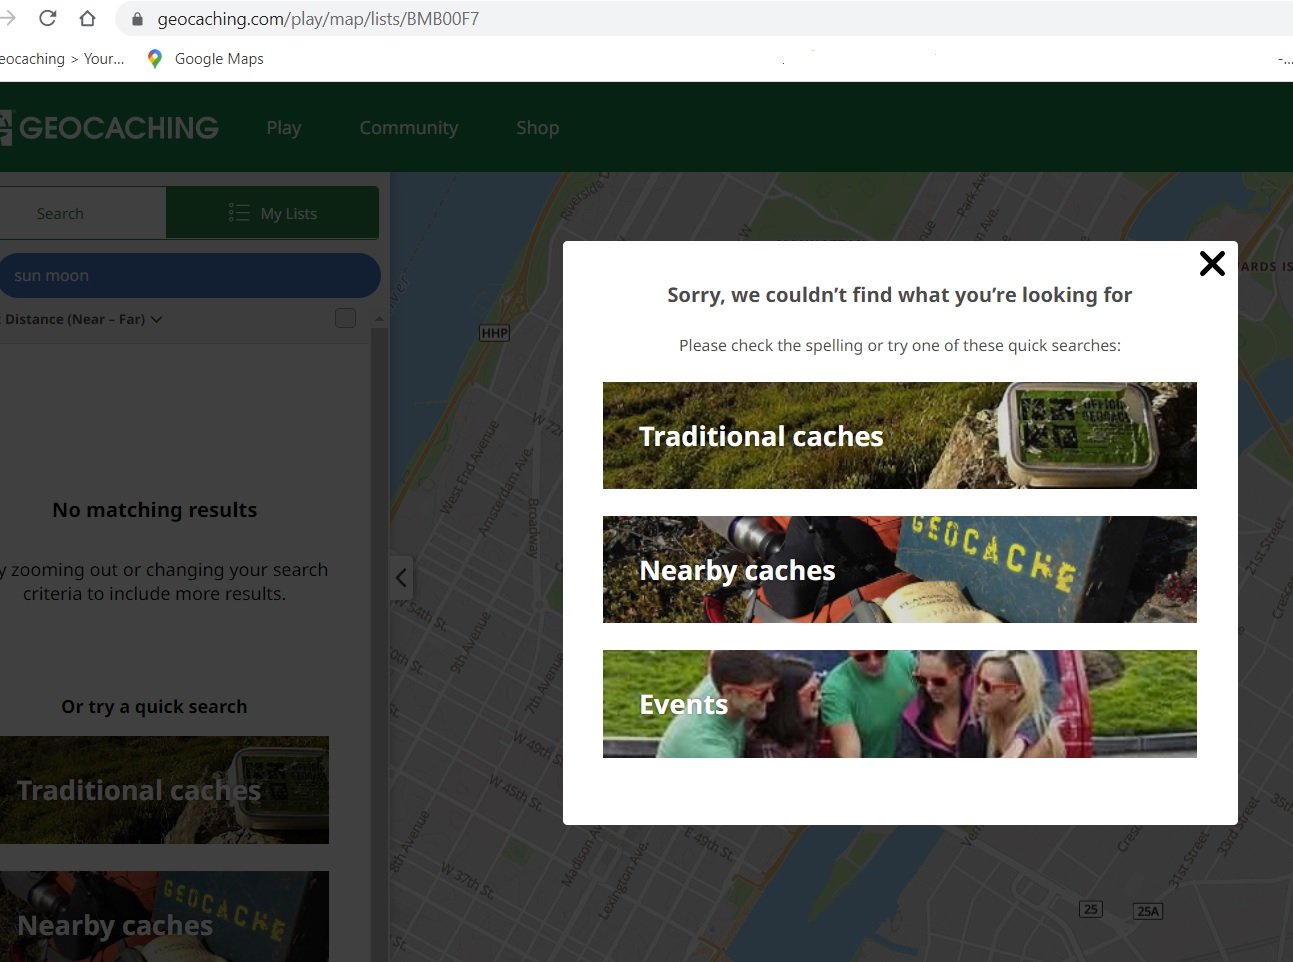Switch to the Search tab

[x=60, y=212]
